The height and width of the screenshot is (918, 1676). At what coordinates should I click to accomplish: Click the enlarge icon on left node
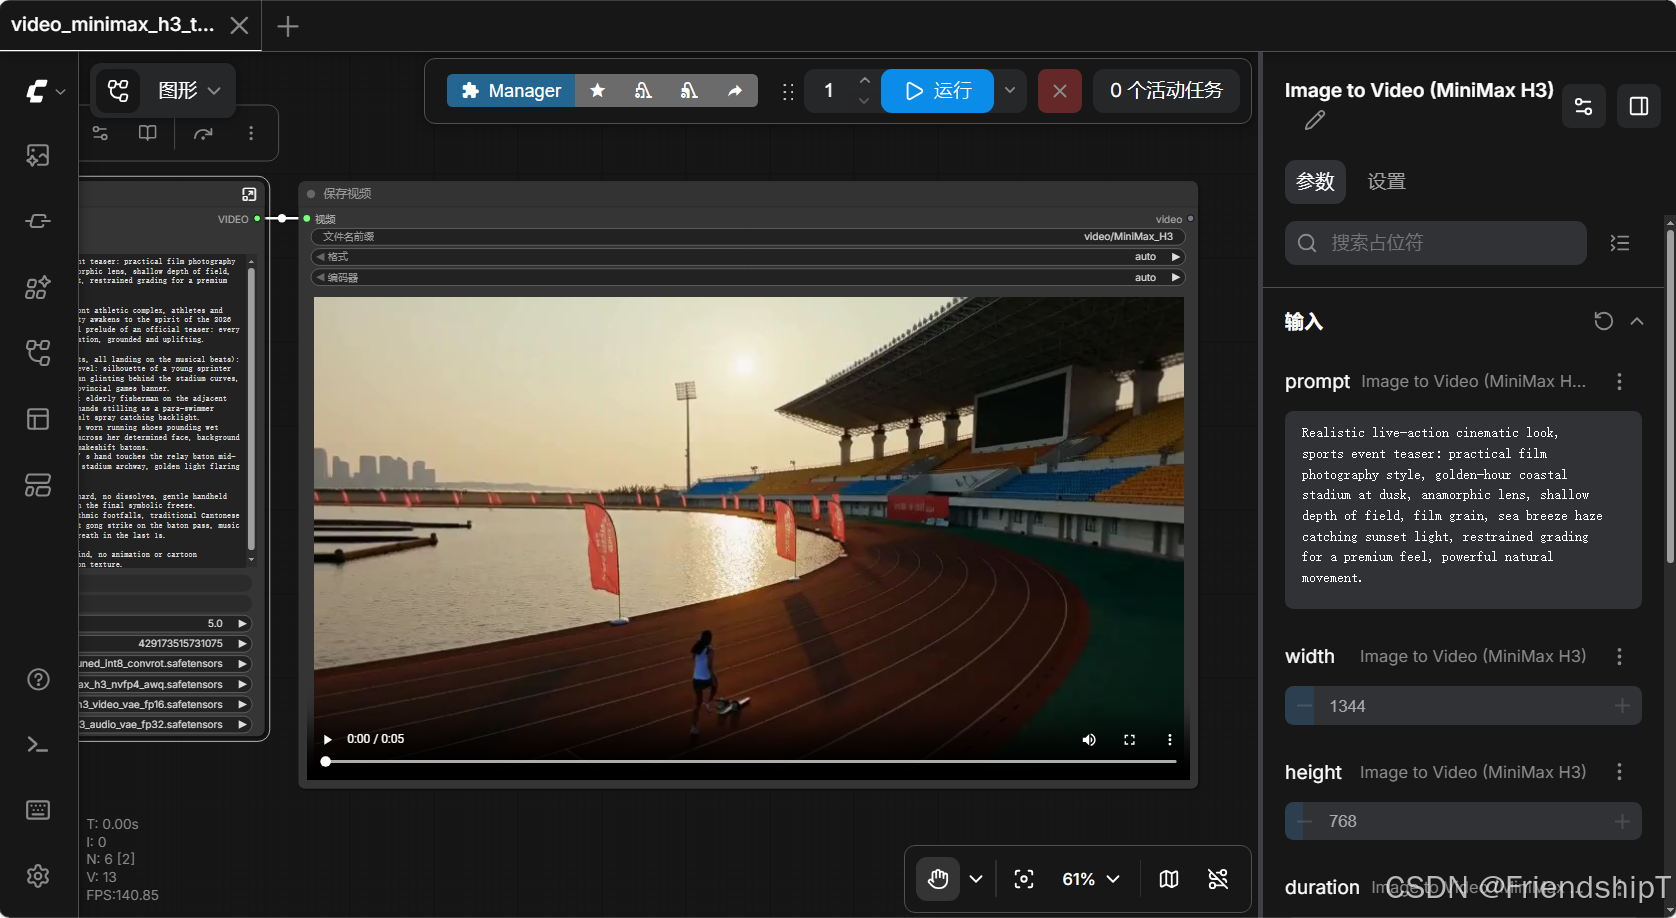[x=249, y=194]
